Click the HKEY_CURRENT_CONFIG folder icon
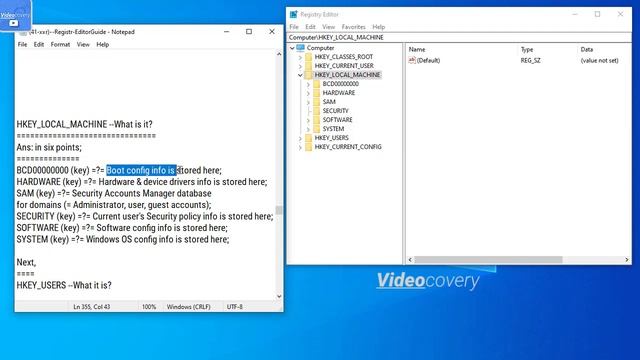 309,147
